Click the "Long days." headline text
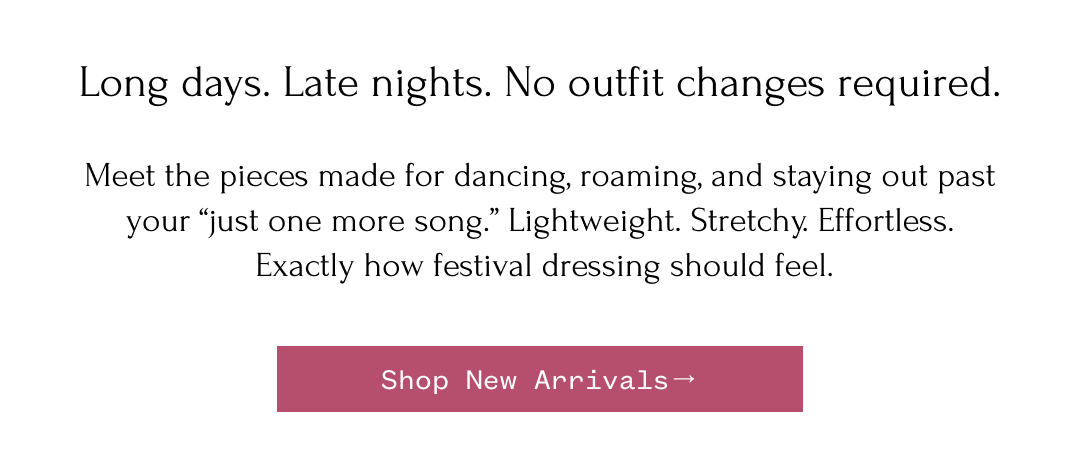Image resolution: width=1080 pixels, height=472 pixels. click(x=174, y=84)
